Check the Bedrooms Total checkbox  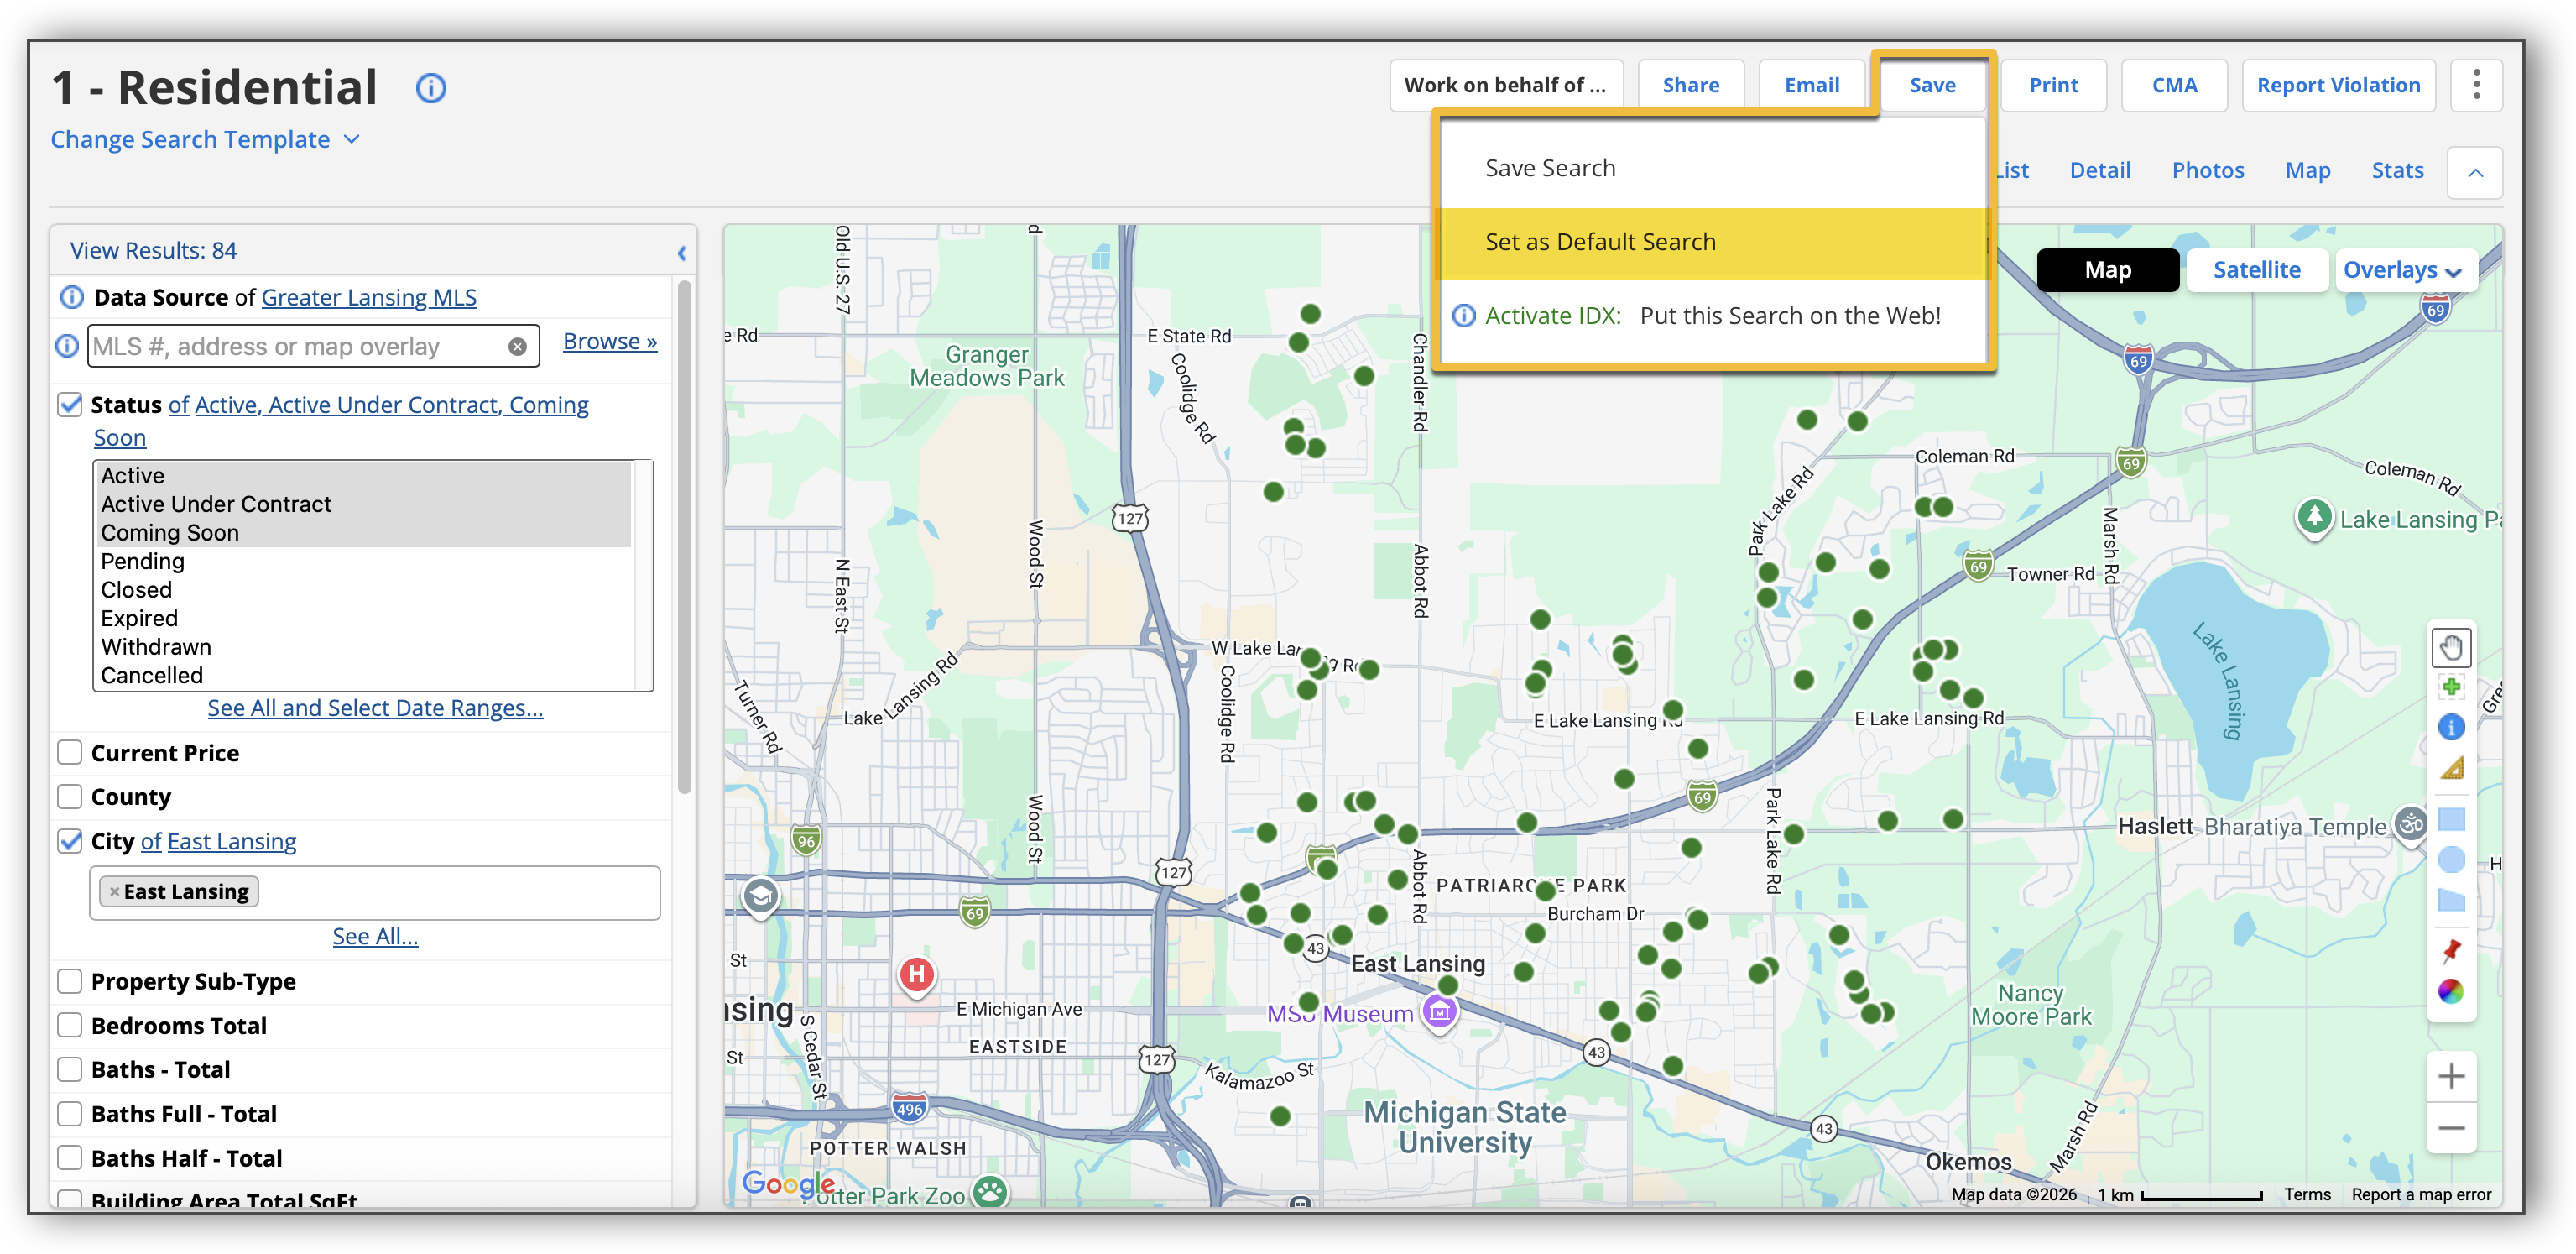(x=70, y=1025)
